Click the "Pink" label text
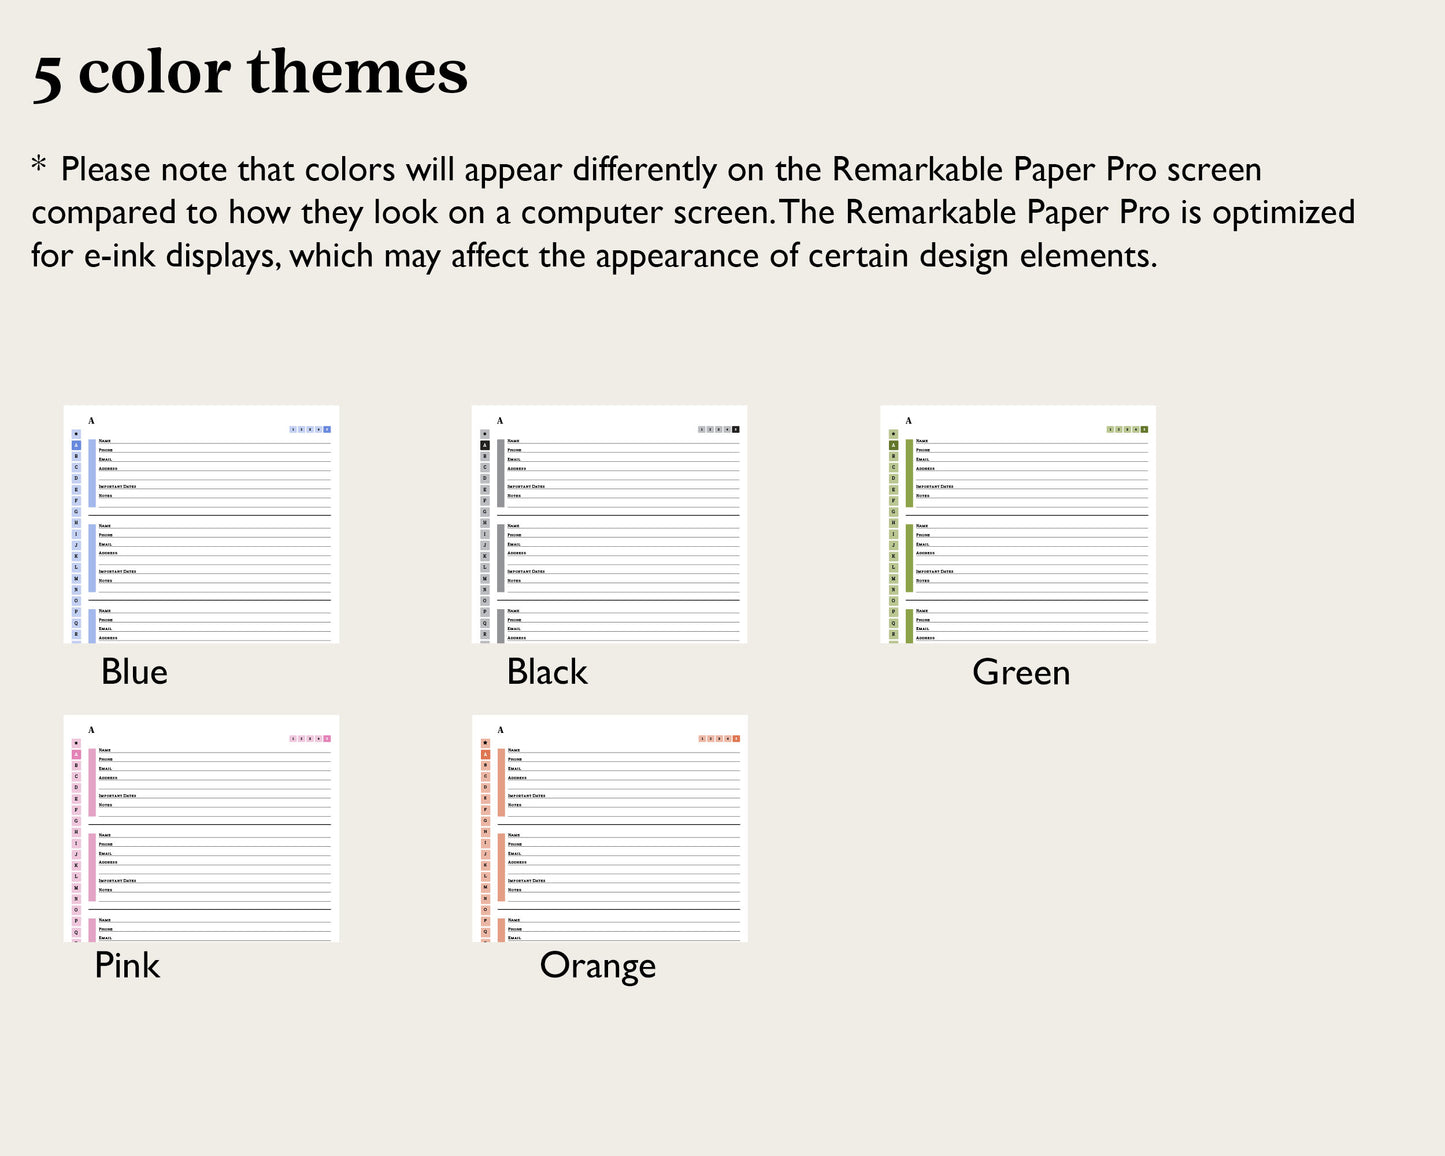Screen dimensions: 1445x1156 point(127,965)
